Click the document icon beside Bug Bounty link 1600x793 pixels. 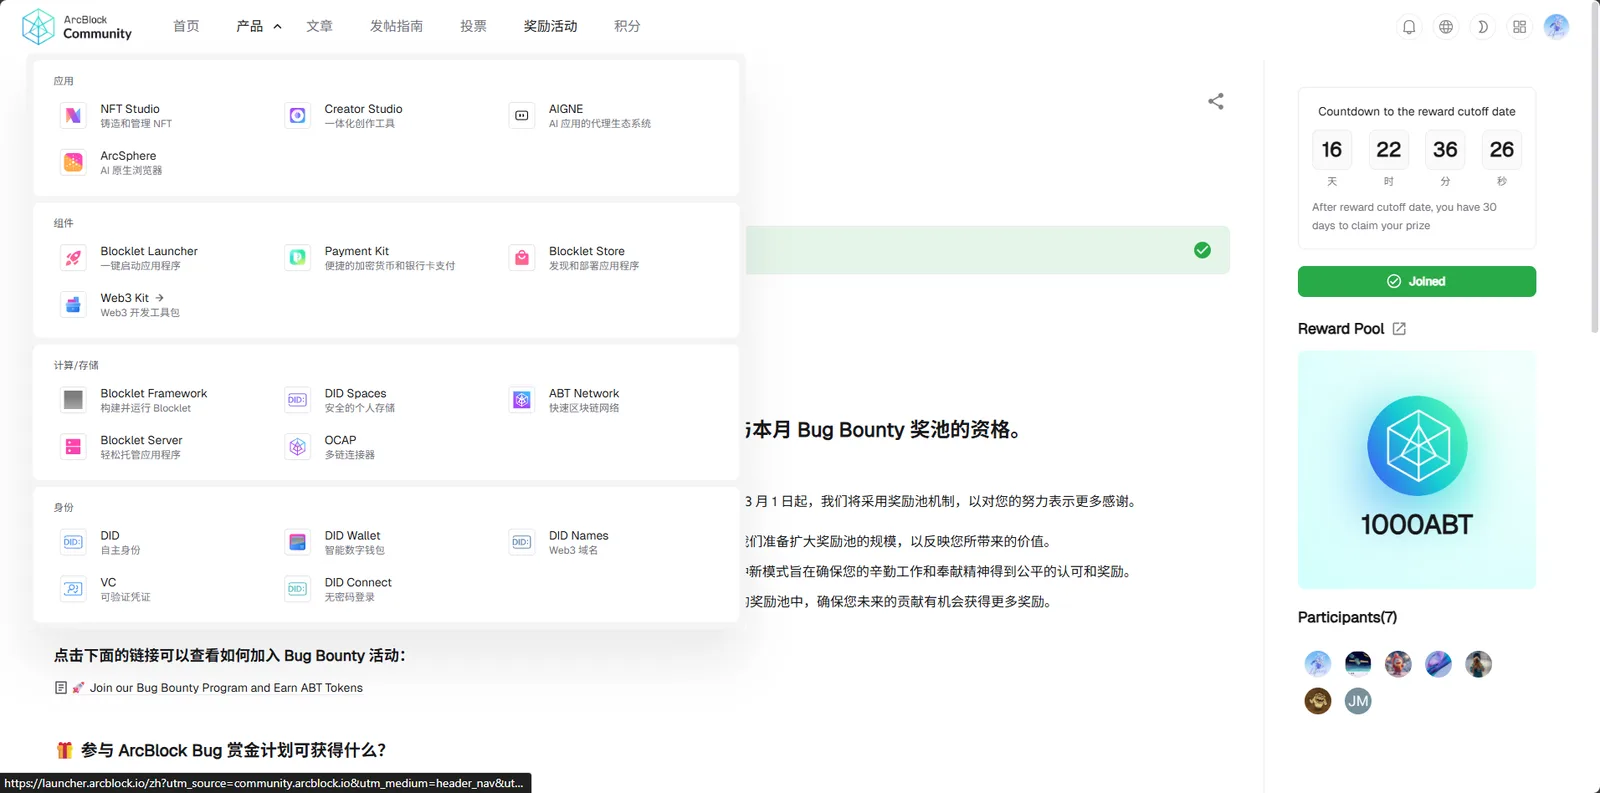(61, 688)
